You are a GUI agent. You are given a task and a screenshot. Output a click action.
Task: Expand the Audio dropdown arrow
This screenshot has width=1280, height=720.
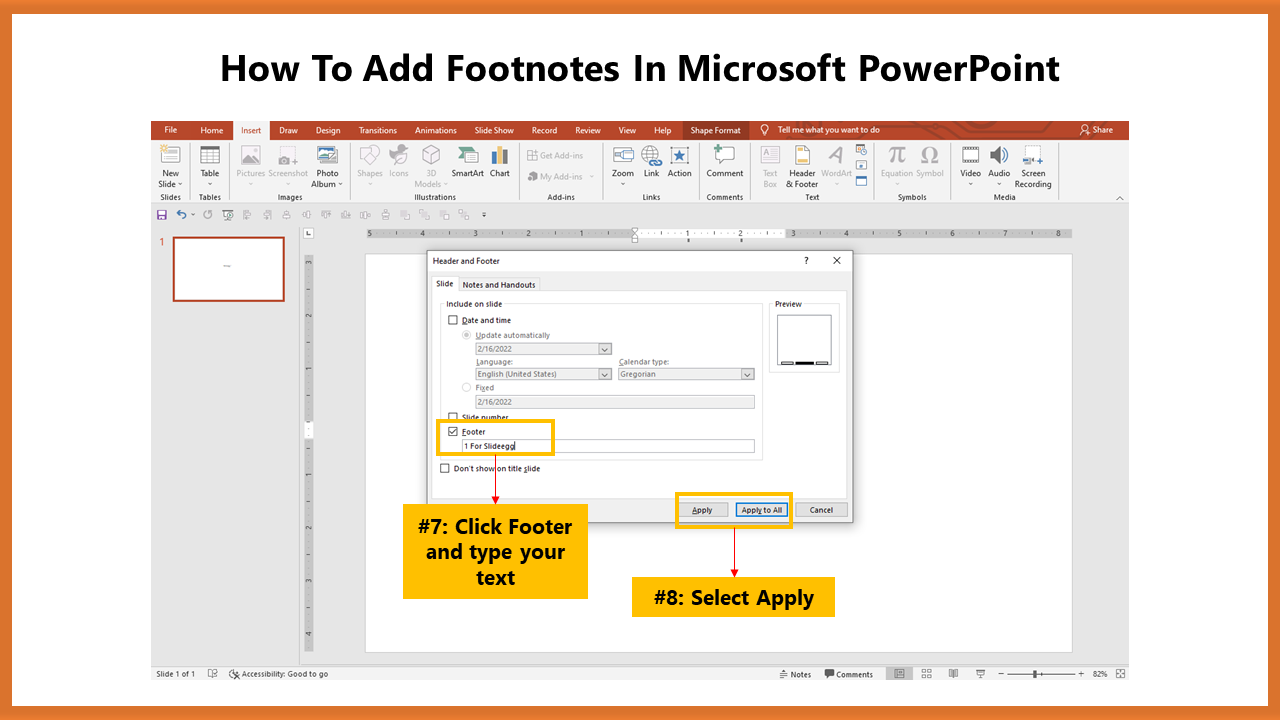click(999, 184)
